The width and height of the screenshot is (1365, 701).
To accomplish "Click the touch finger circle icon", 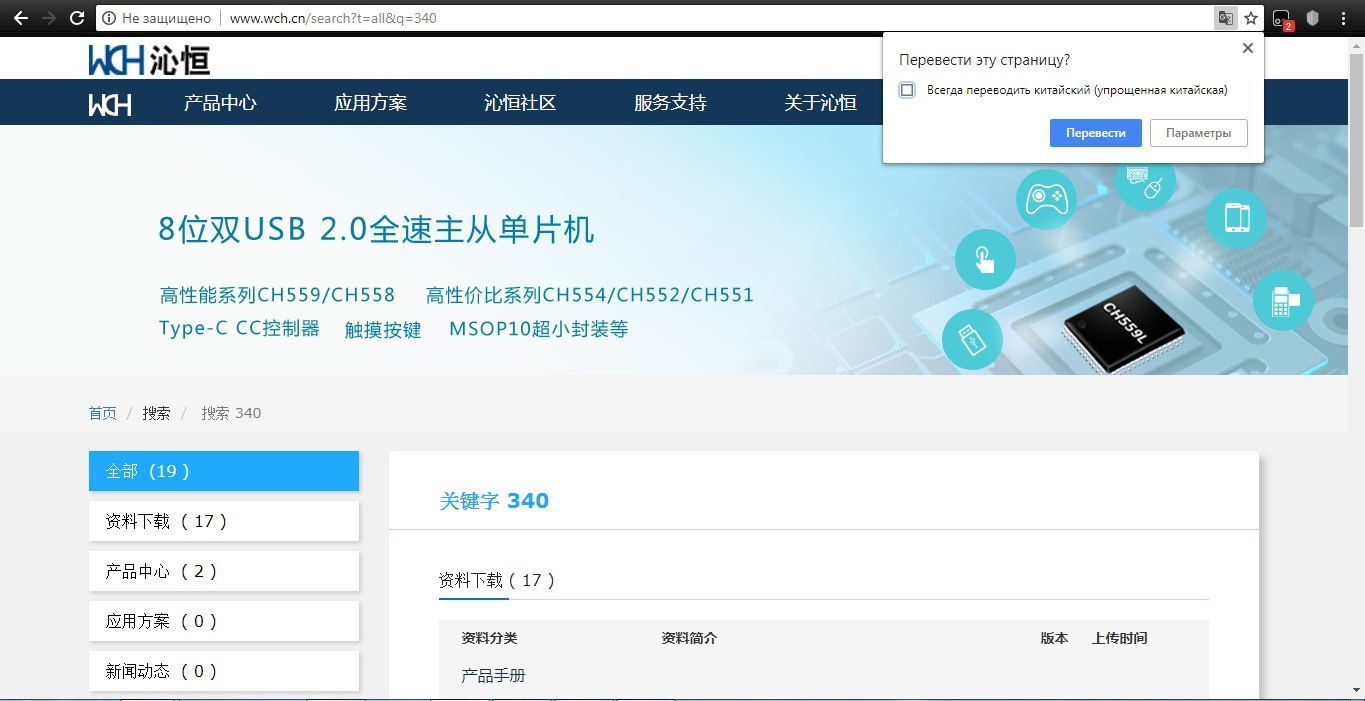I will tap(985, 259).
